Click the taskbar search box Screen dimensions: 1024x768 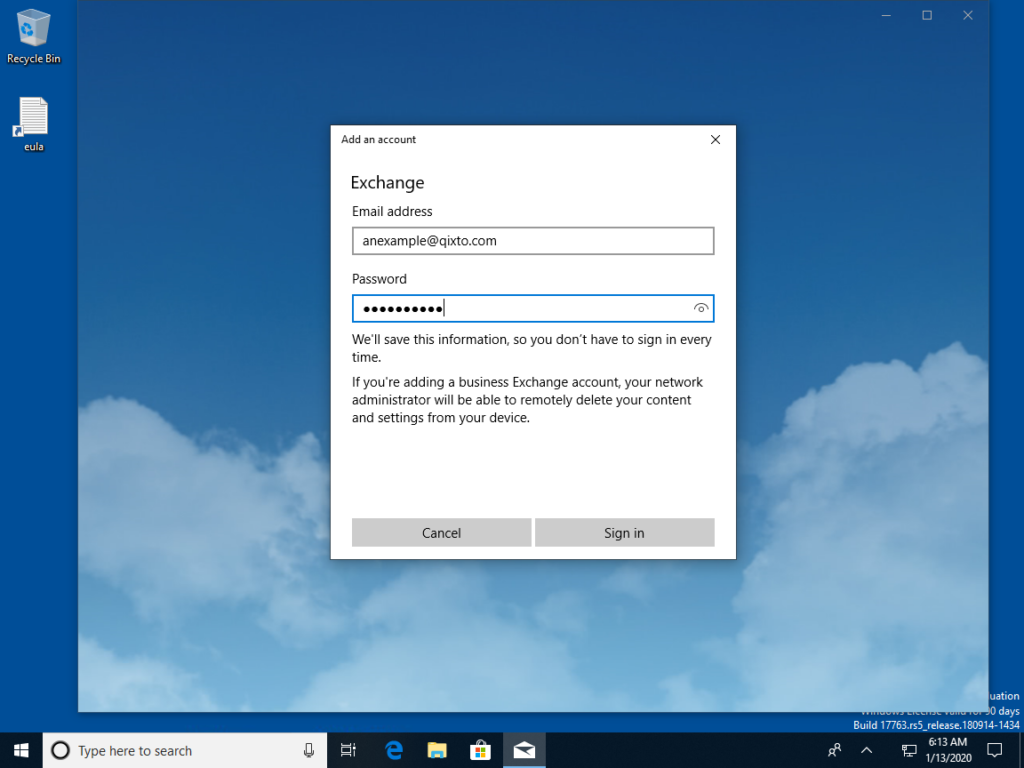(185, 750)
